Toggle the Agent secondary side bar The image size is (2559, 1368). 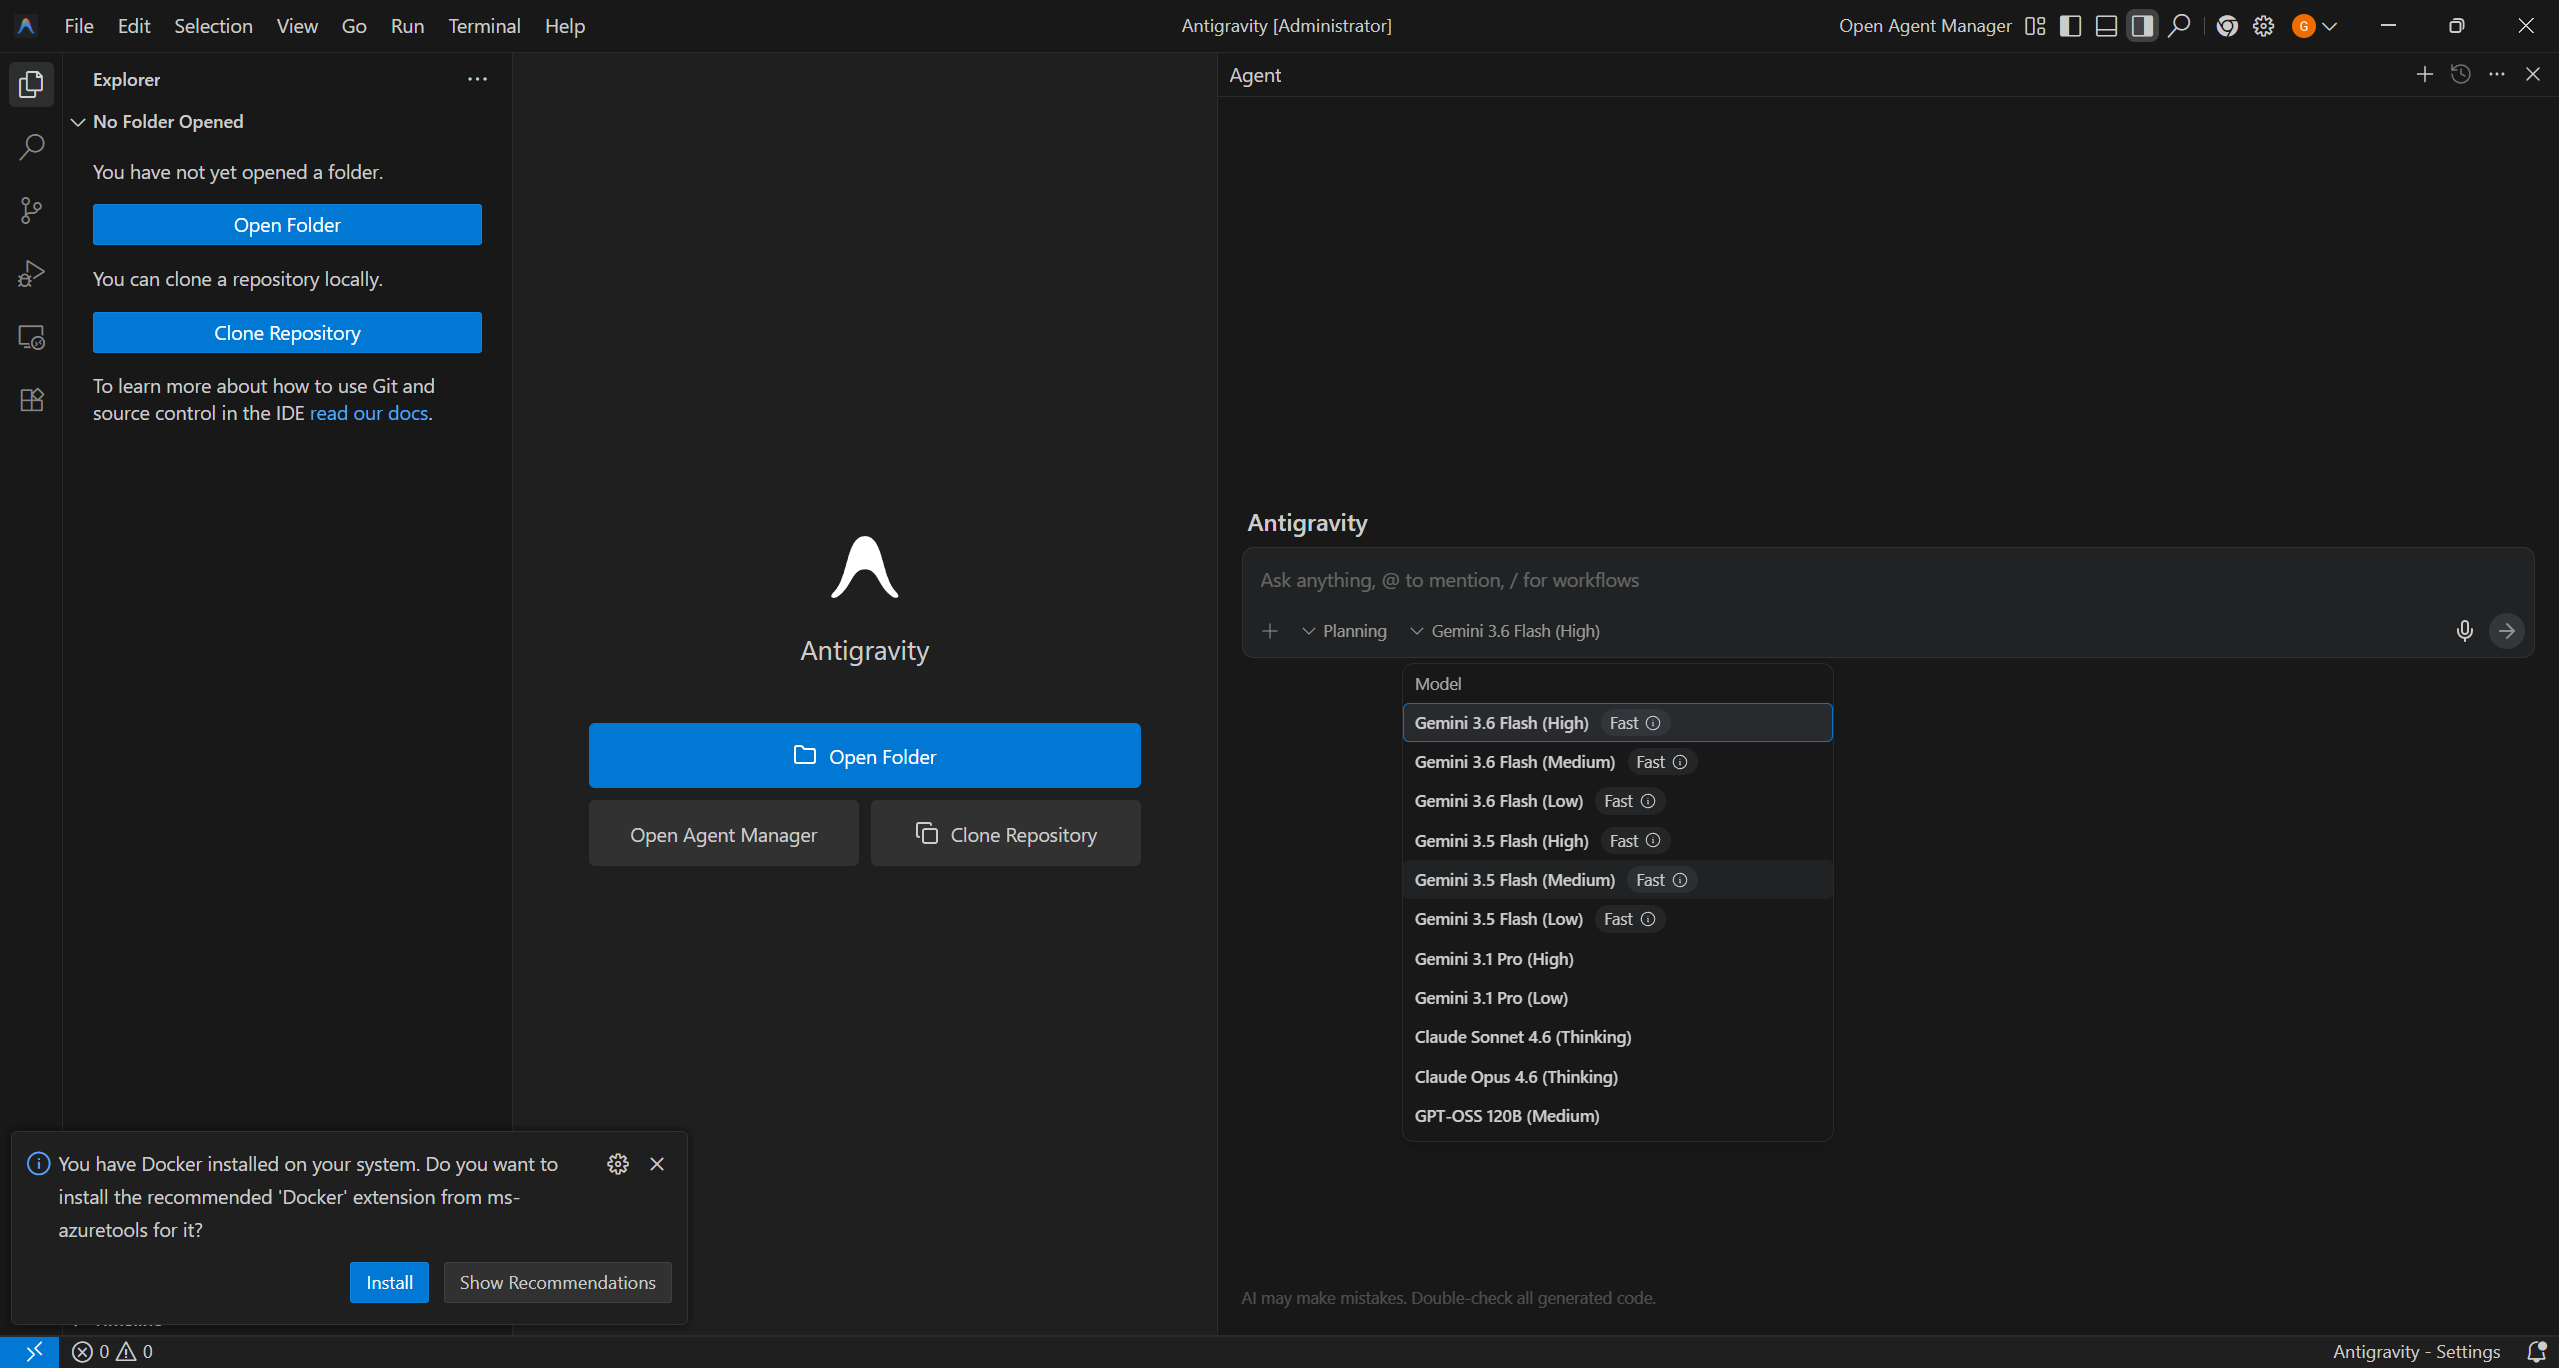[2142, 26]
